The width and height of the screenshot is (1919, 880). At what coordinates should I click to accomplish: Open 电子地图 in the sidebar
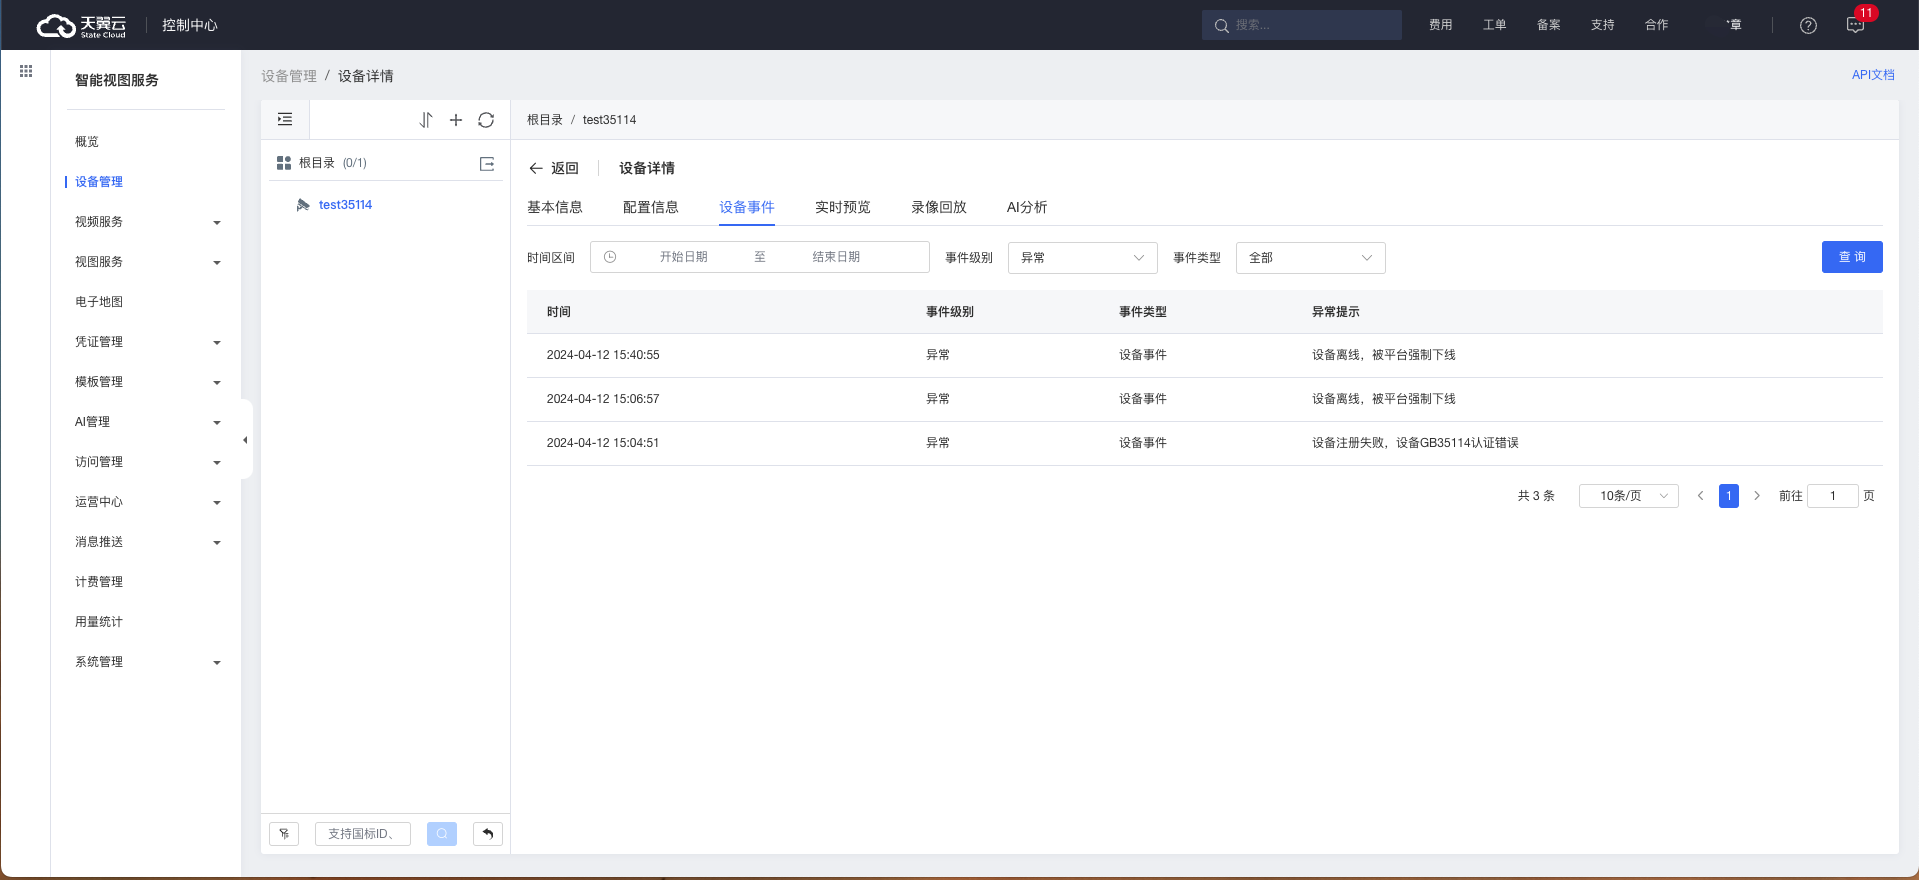click(x=99, y=302)
